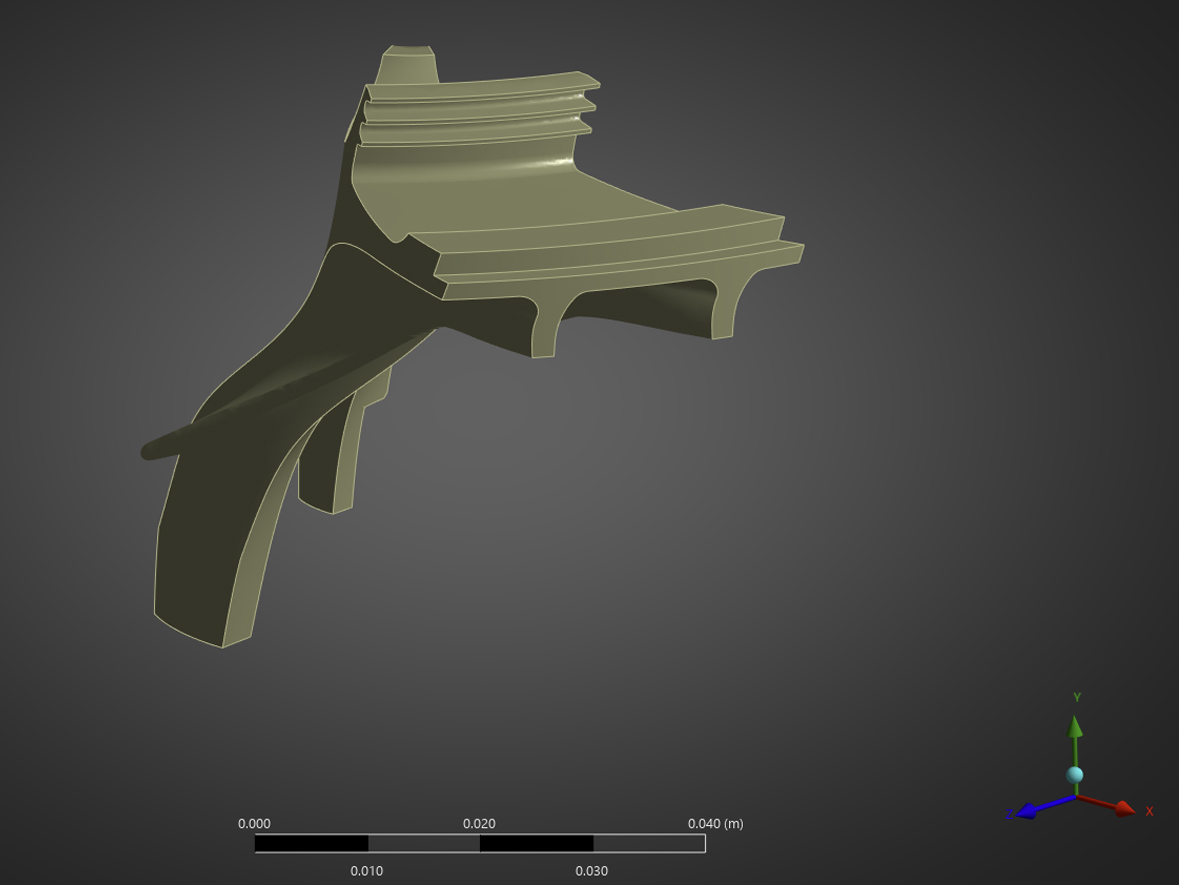The height and width of the screenshot is (885, 1179).
Task: Click the 0.020 scale label
Action: (479, 823)
